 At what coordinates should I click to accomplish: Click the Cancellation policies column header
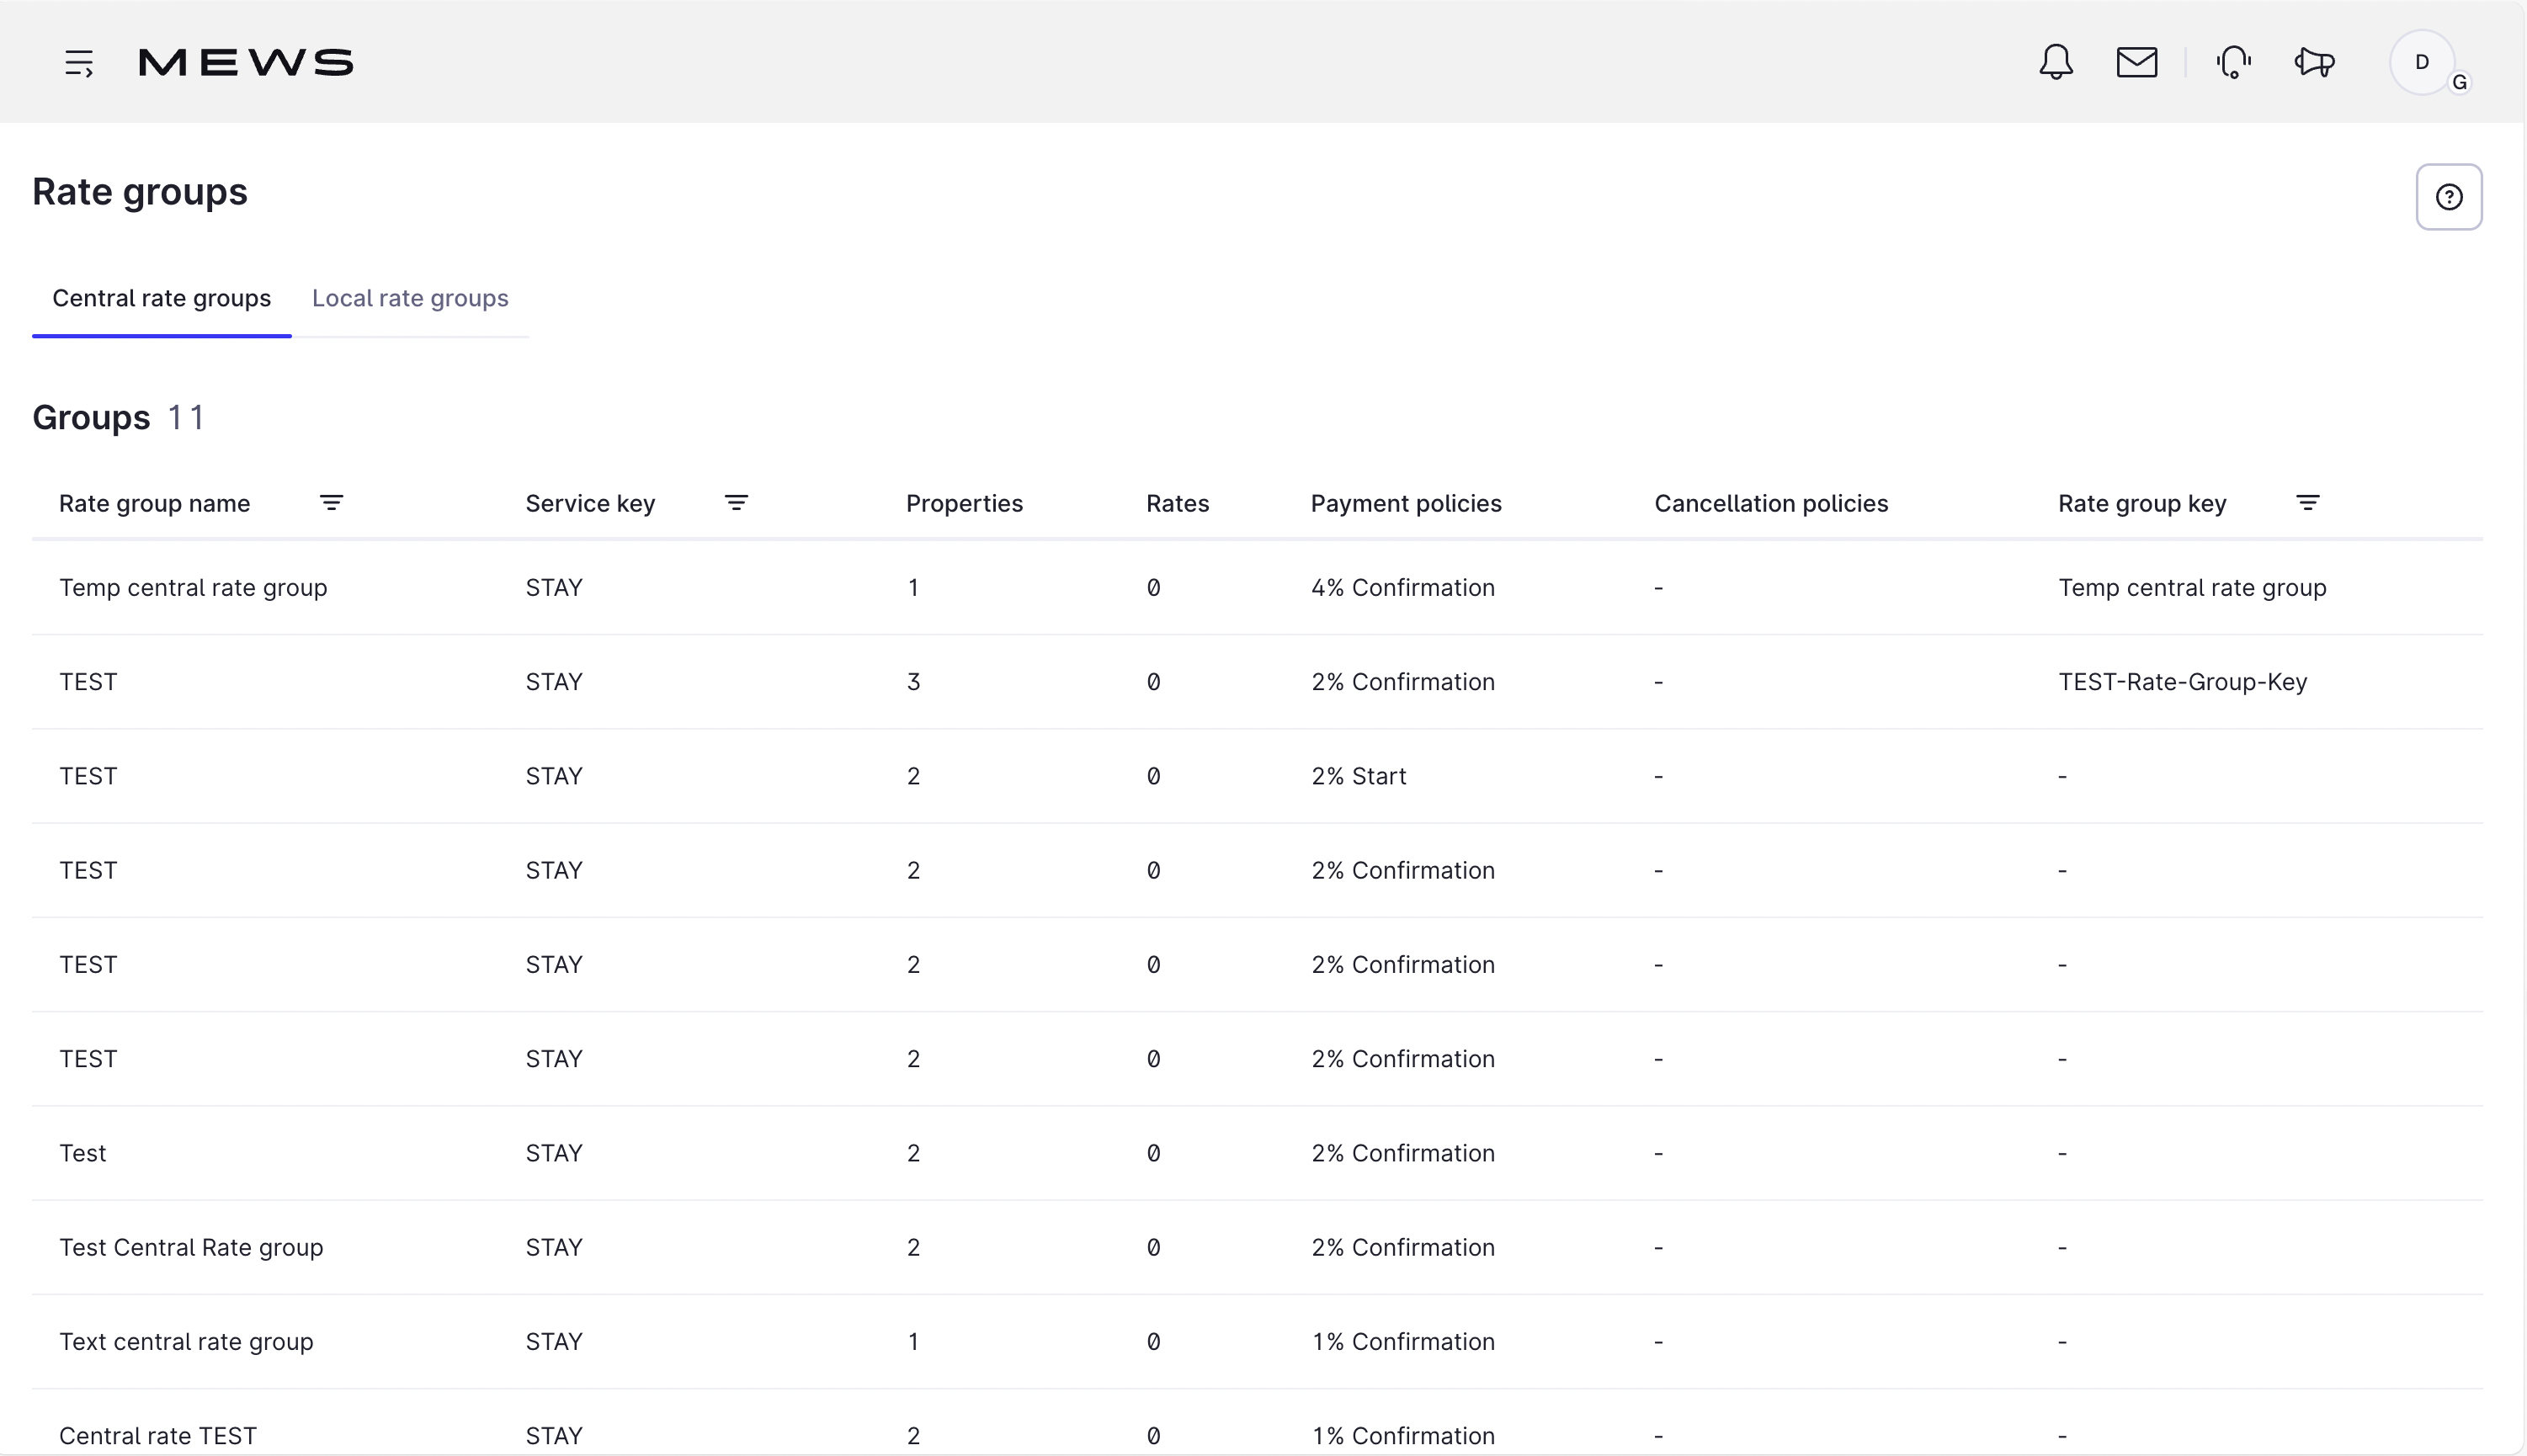1771,503
